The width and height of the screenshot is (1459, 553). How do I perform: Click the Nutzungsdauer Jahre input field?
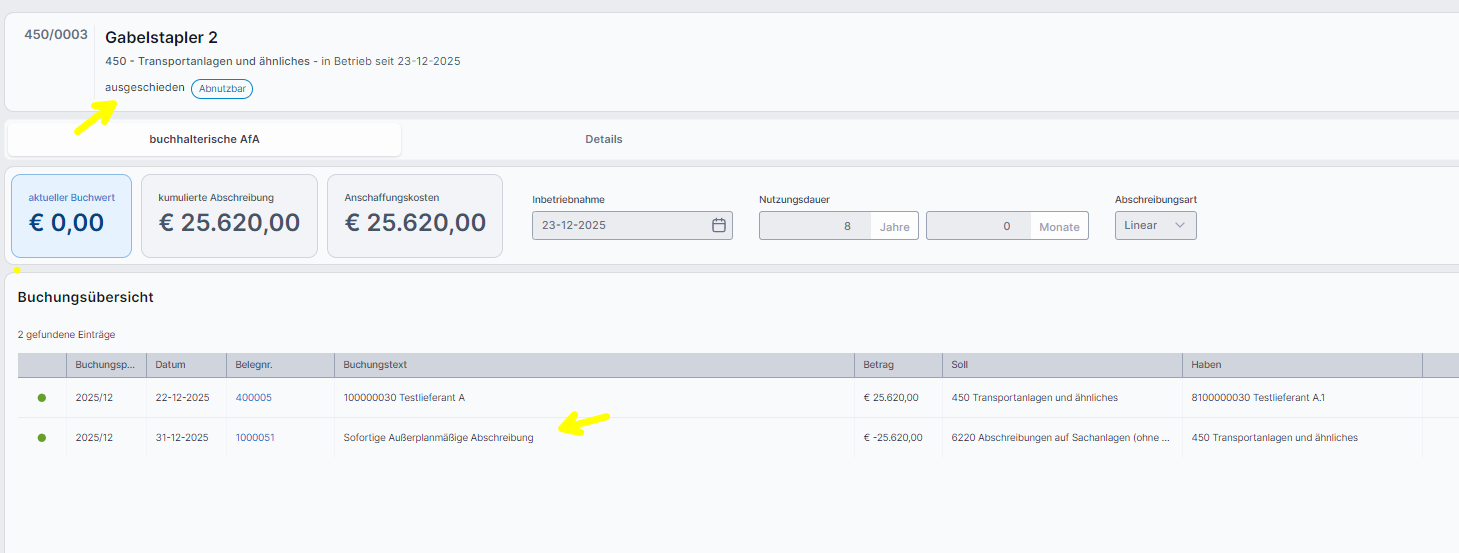click(814, 226)
